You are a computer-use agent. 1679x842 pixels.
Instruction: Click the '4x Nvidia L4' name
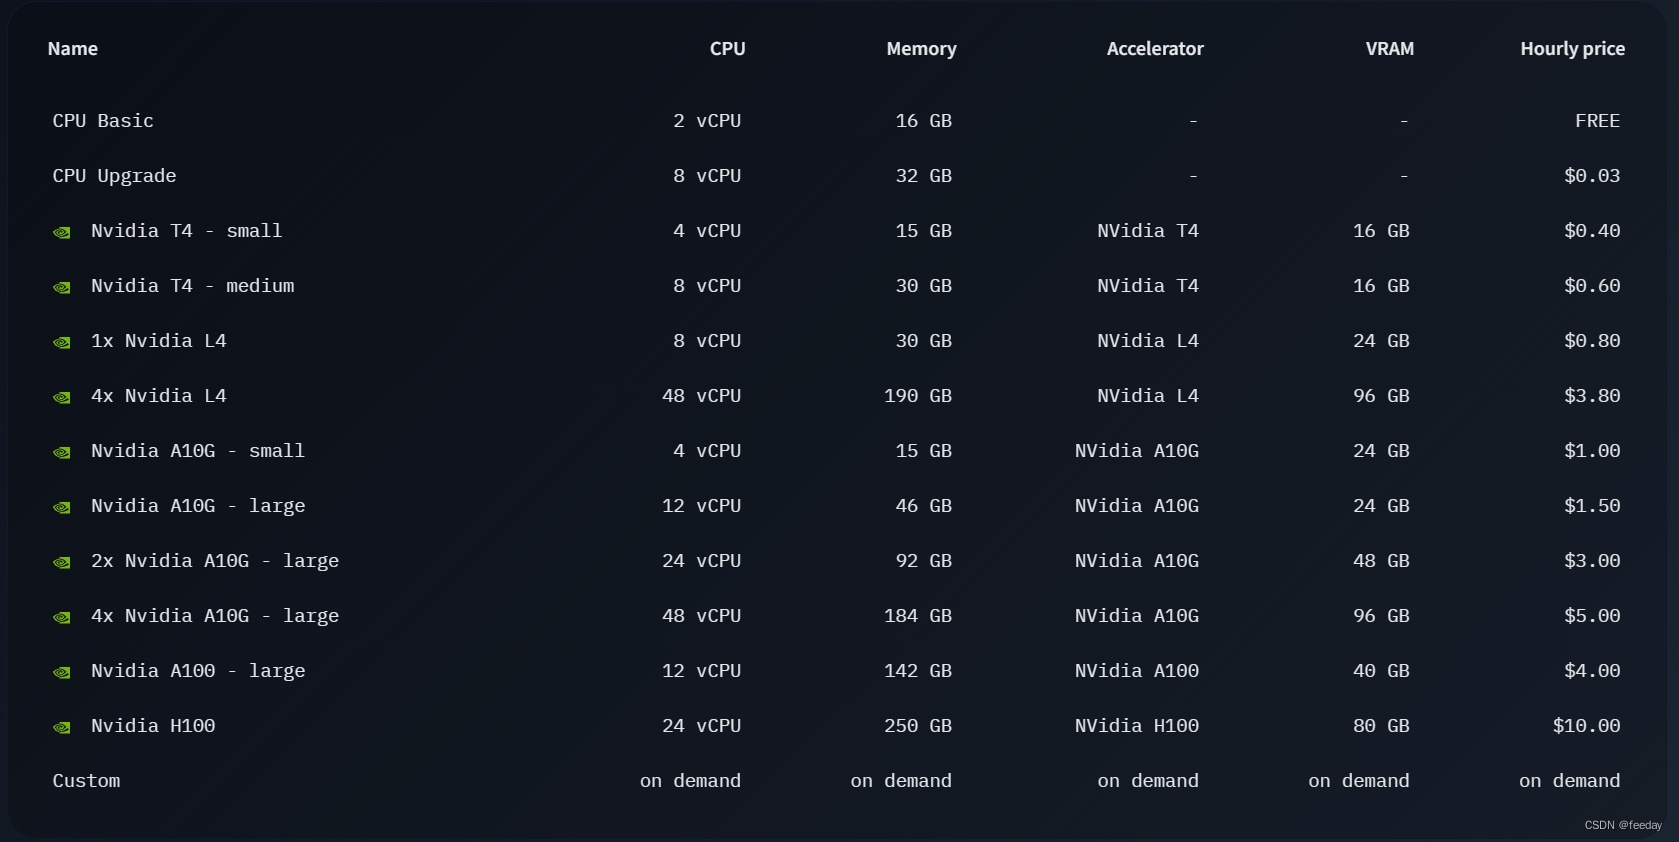pyautogui.click(x=159, y=396)
